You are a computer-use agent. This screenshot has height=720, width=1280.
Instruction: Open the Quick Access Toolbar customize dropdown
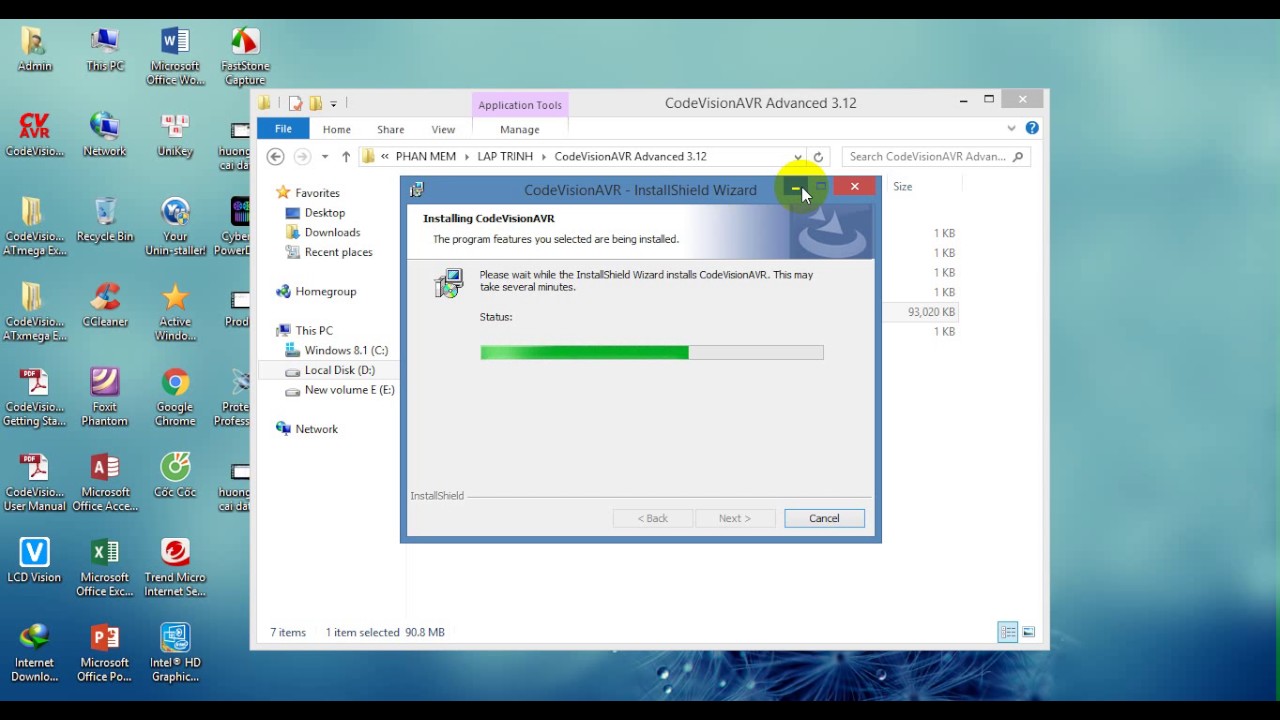(x=334, y=103)
